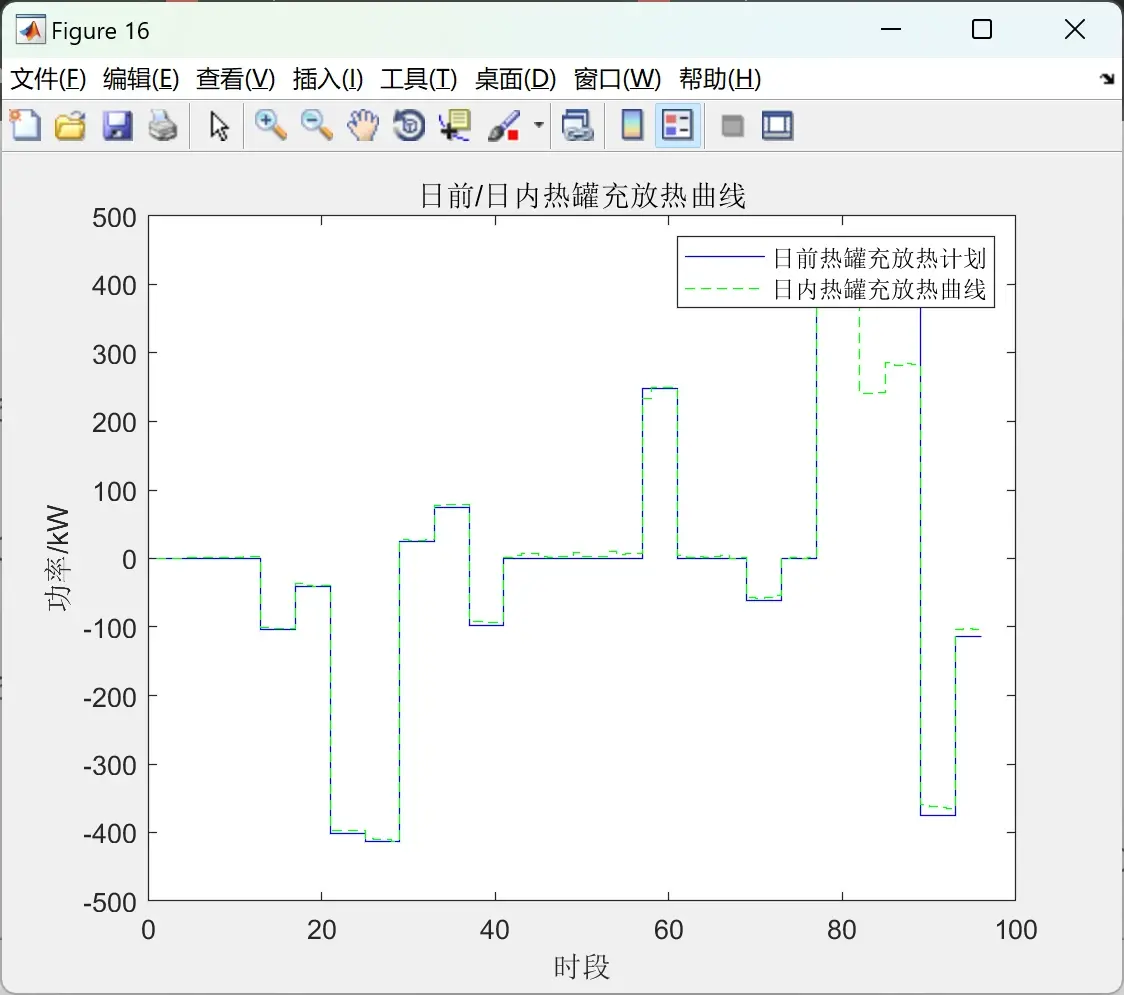Open a file with the folder icon
1124x995 pixels.
coord(70,125)
